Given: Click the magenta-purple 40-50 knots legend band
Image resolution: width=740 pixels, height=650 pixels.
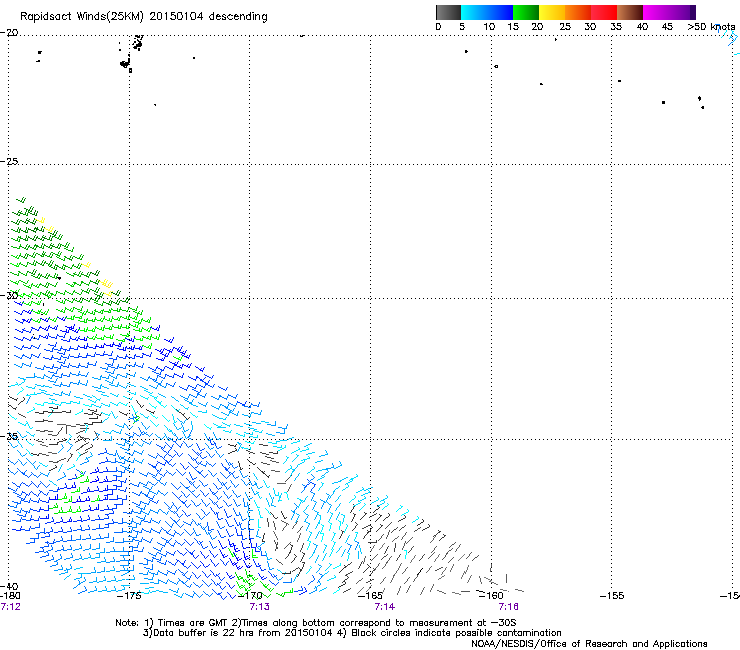Looking at the screenshot, I should (669, 12).
